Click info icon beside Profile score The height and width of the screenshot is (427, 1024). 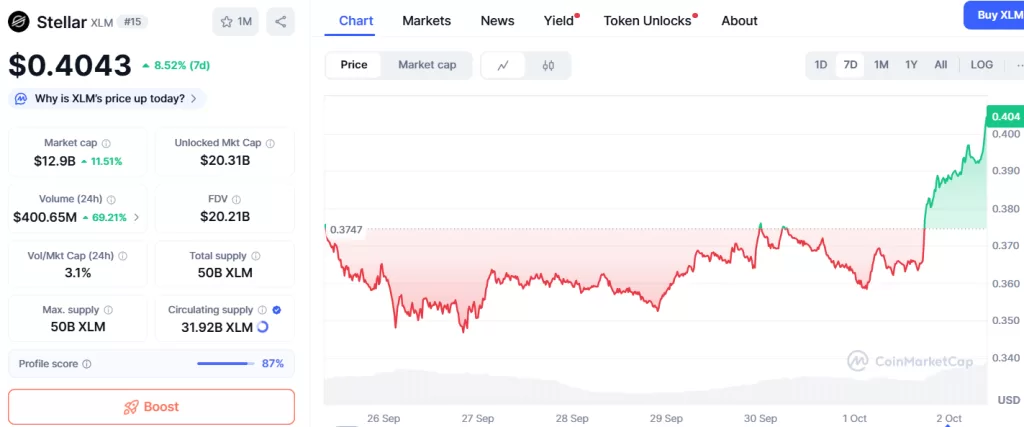point(87,364)
